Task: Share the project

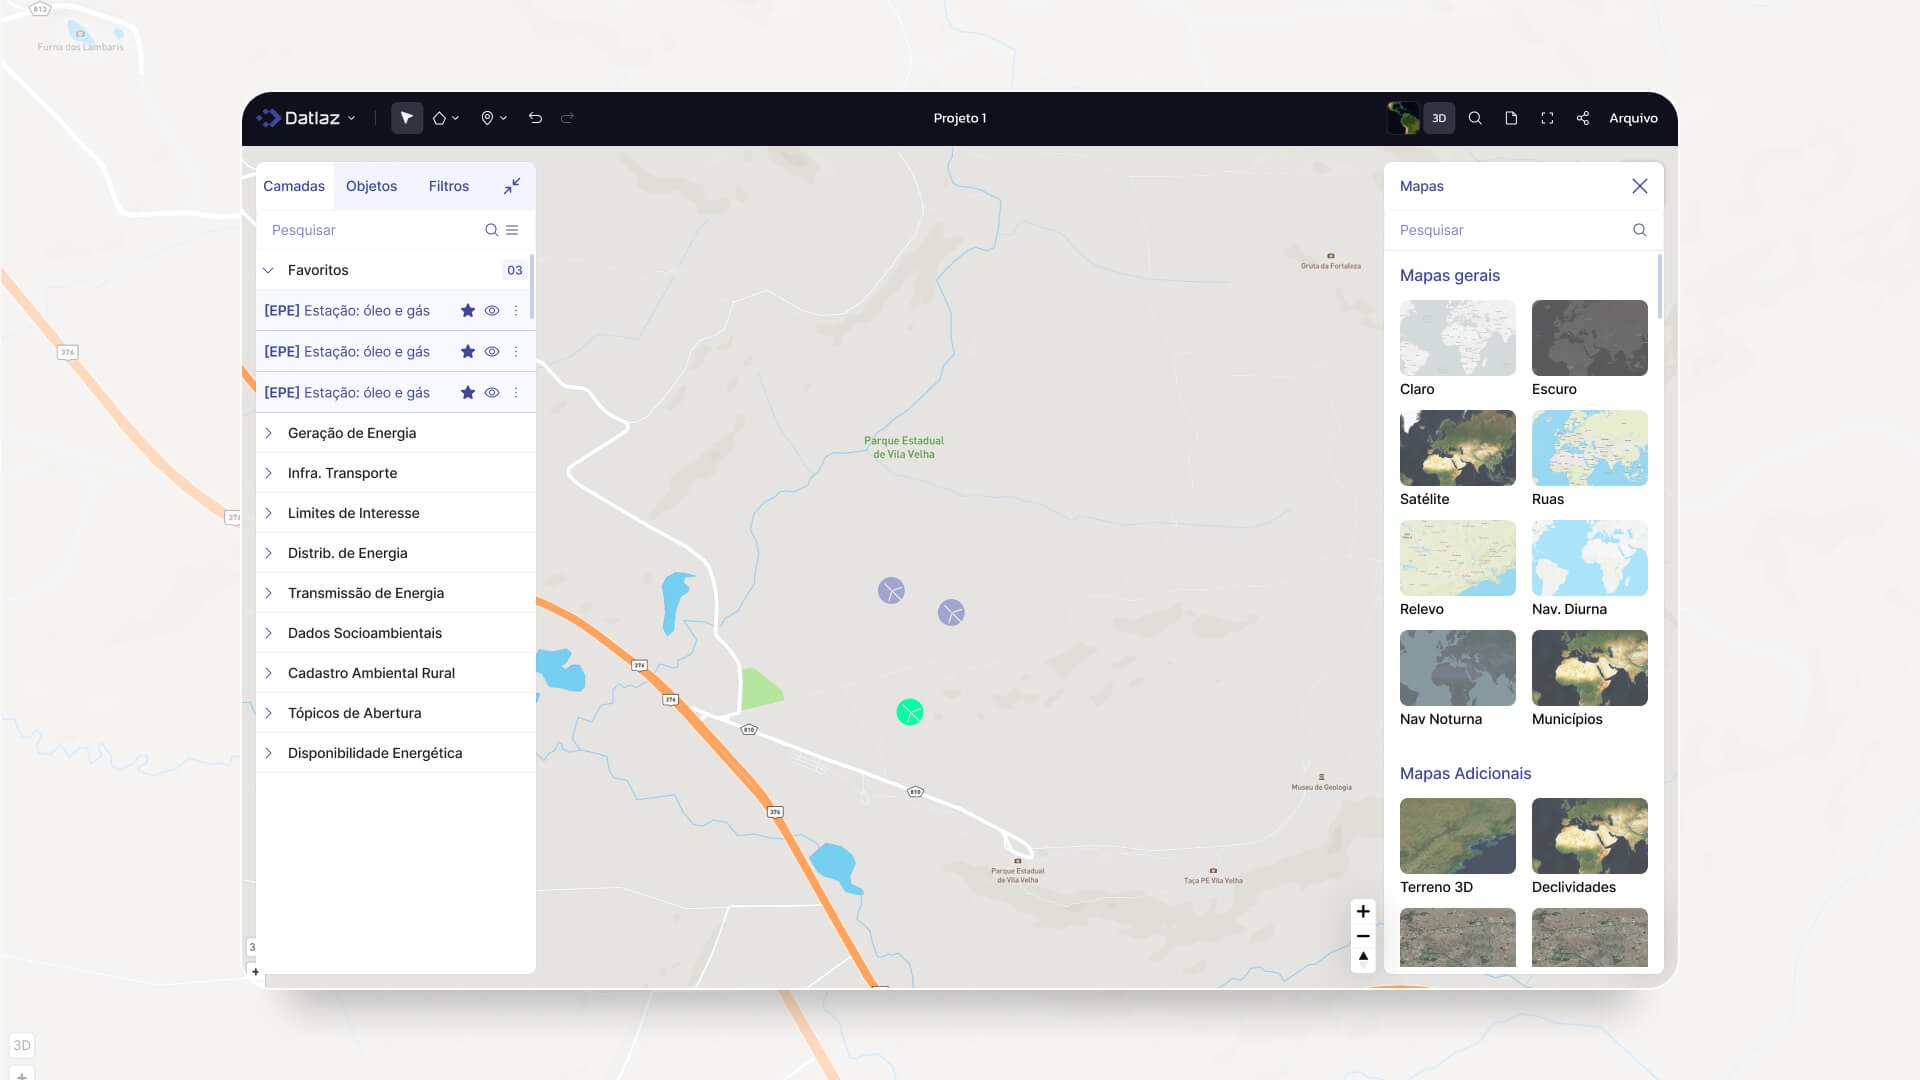Action: pos(1583,118)
